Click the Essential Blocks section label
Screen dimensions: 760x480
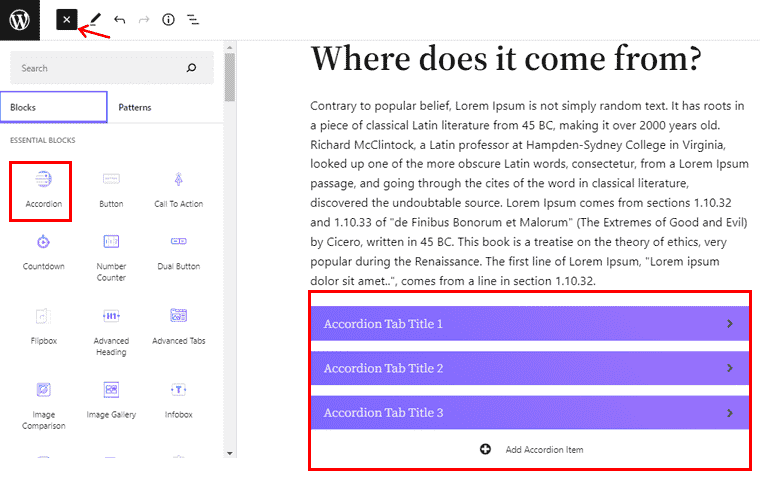pos(43,140)
